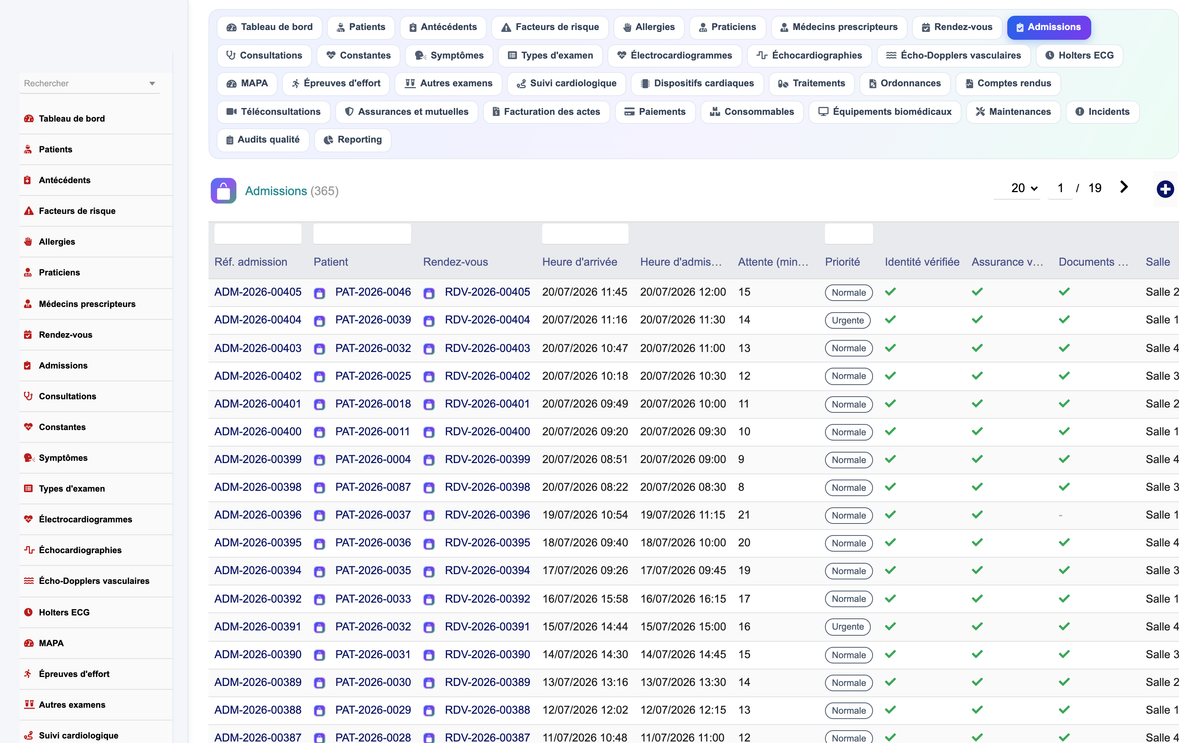Screen dimensions: 1200x743
Task: Click Consultations stethoscope icon in sidebar
Action: (28, 396)
